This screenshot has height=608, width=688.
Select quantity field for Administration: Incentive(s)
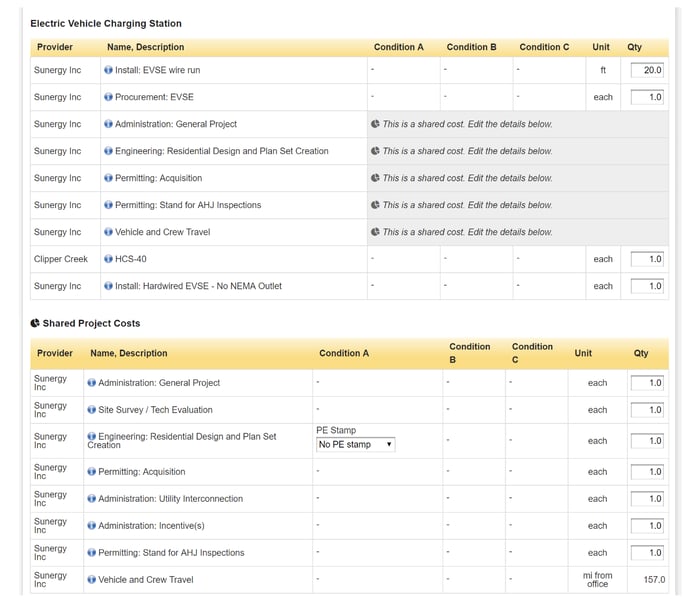pyautogui.click(x=647, y=526)
